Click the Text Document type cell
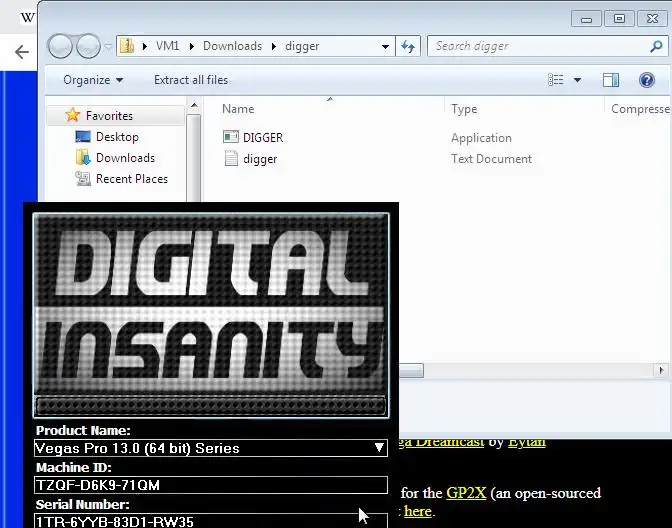The height and width of the screenshot is (528, 672). [x=491, y=159]
